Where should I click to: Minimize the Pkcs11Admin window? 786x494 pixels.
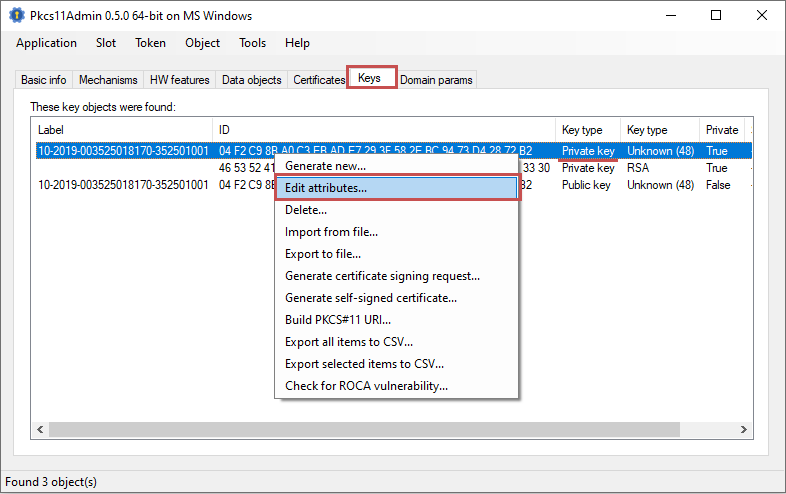pyautogui.click(x=671, y=16)
